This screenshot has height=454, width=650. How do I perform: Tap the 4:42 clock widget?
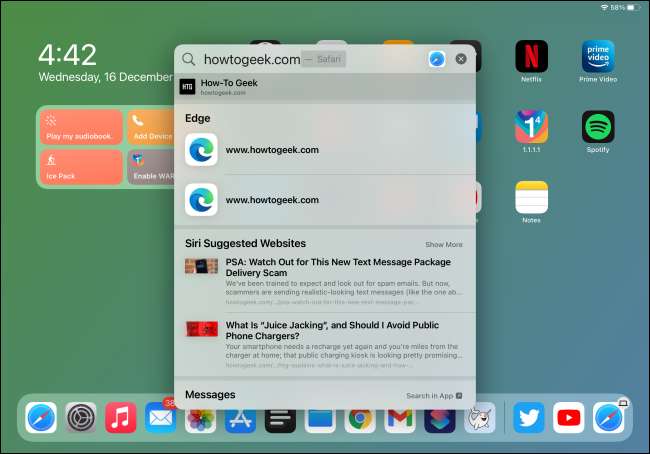67,55
